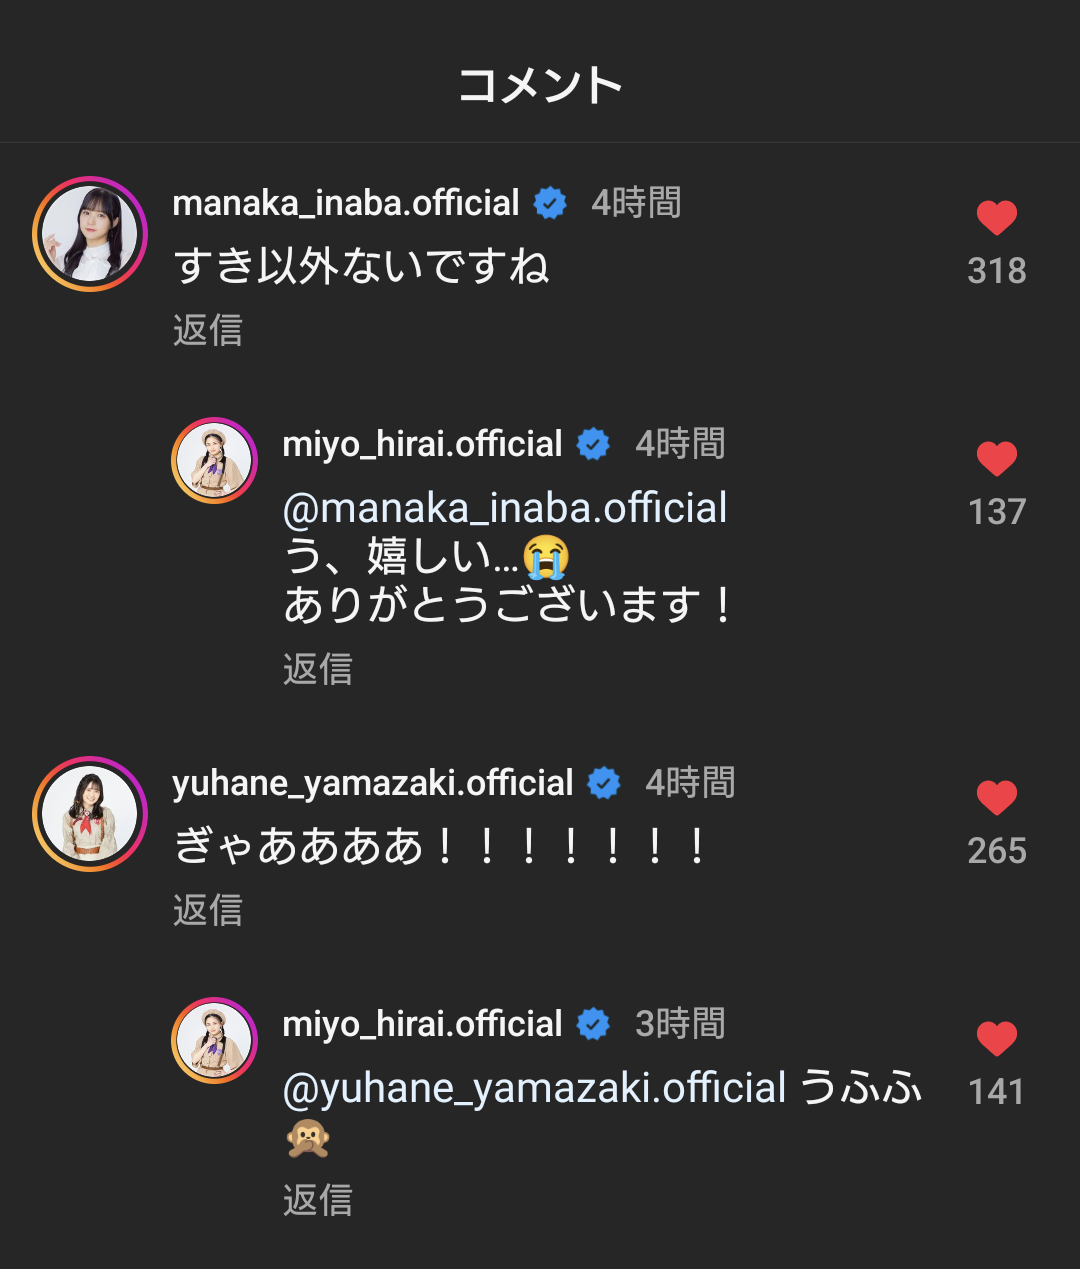This screenshot has width=1080, height=1269.
Task: Click 返信 under うふふ reply
Action: [x=318, y=1199]
